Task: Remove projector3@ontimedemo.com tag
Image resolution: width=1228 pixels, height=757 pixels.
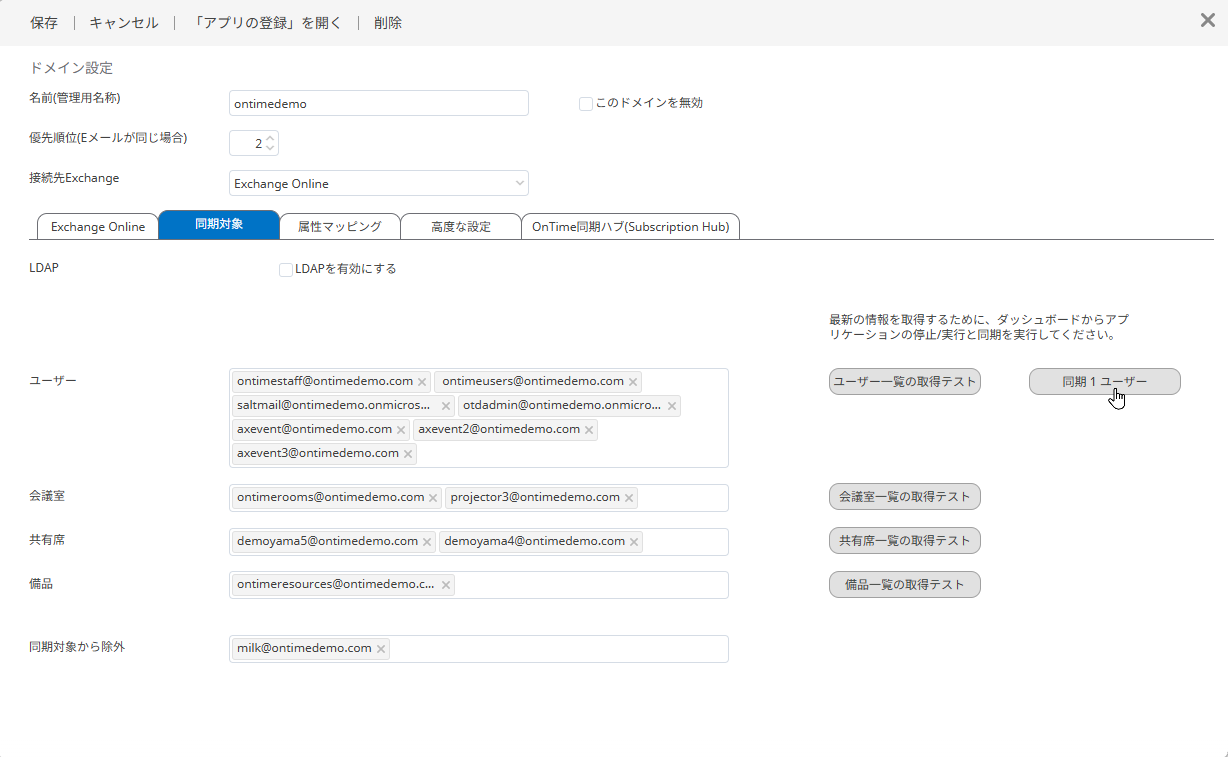Action: point(629,498)
